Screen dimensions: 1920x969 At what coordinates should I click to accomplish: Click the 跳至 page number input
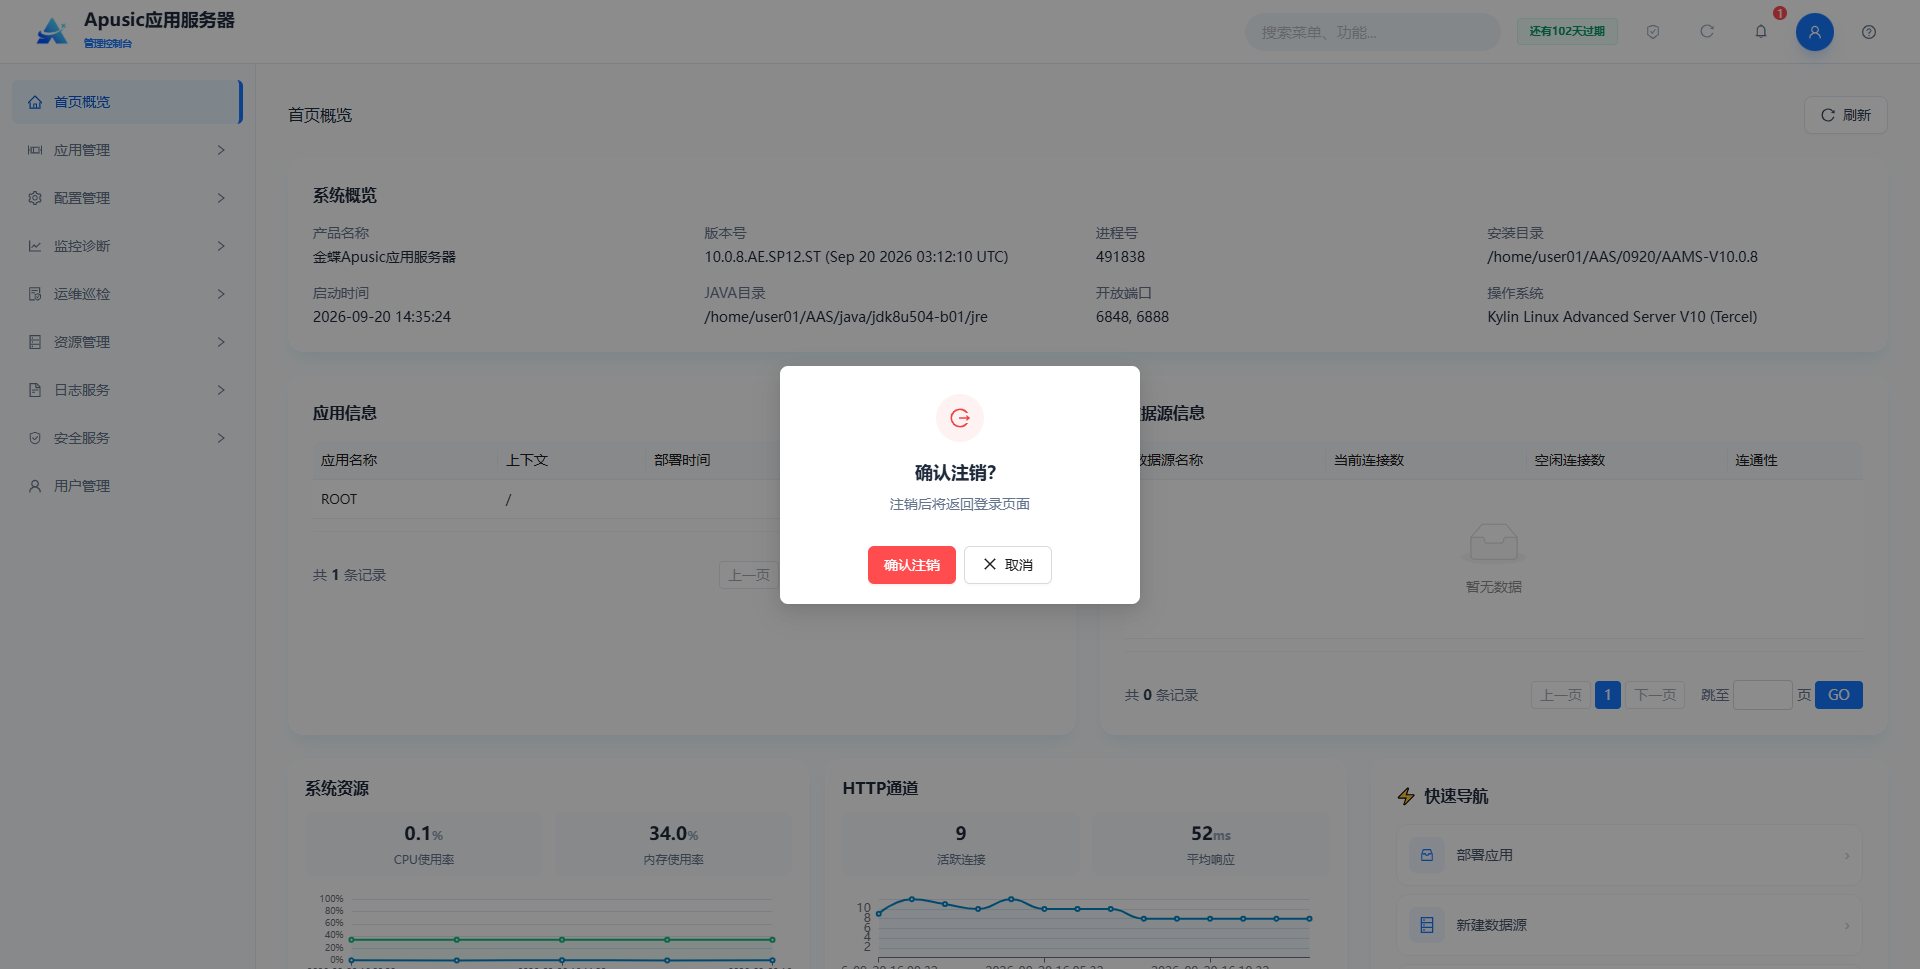(x=1762, y=695)
